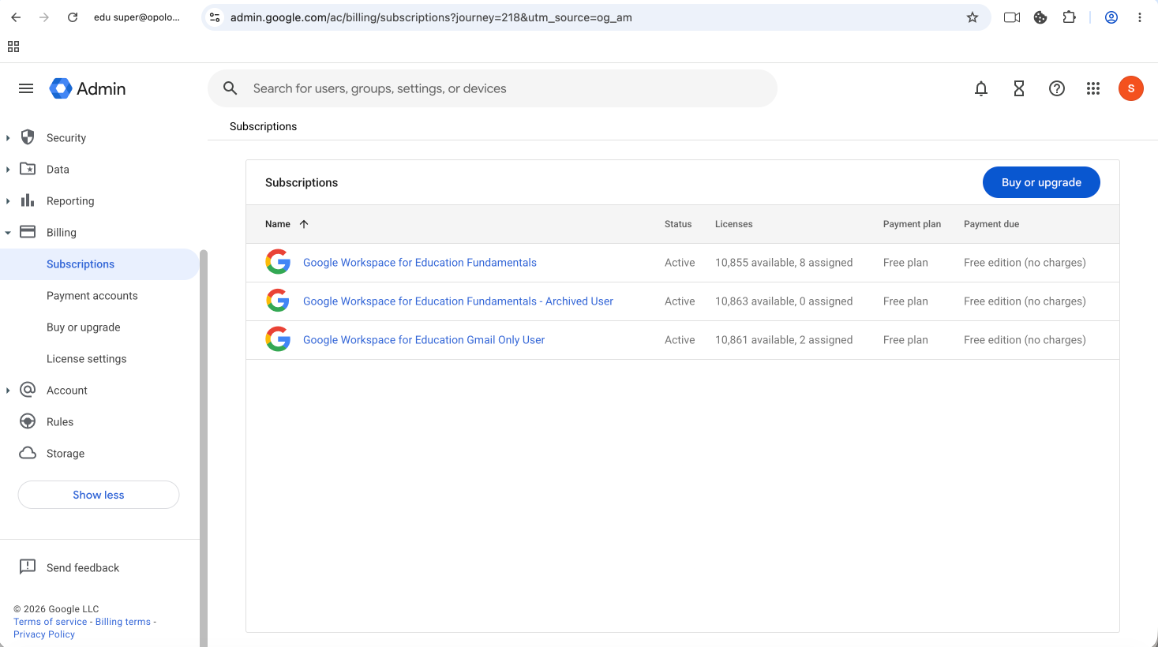Expand the Security section arrow
Image resolution: width=1158 pixels, height=647 pixels.
8,138
